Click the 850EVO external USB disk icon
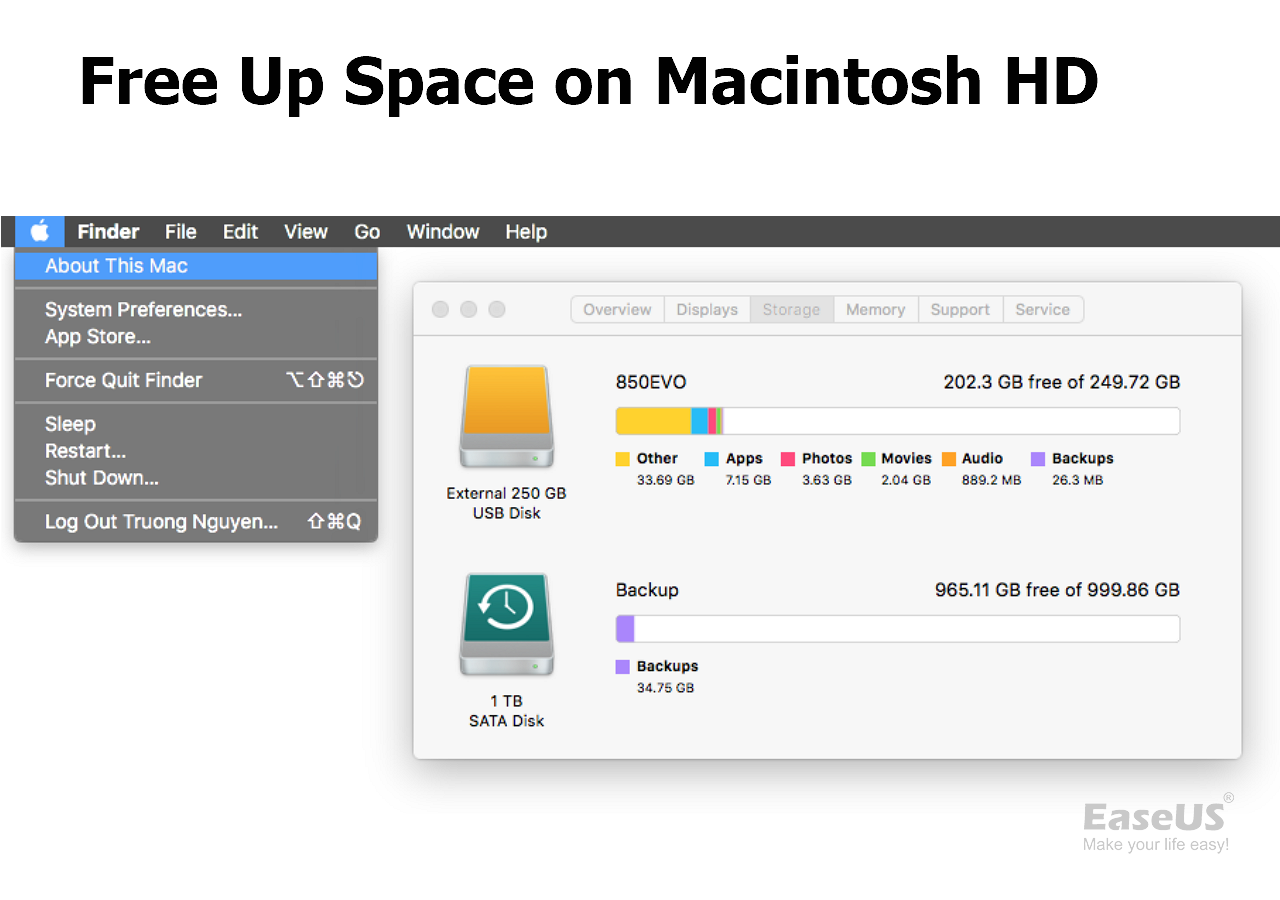The image size is (1280, 900). pos(507,417)
